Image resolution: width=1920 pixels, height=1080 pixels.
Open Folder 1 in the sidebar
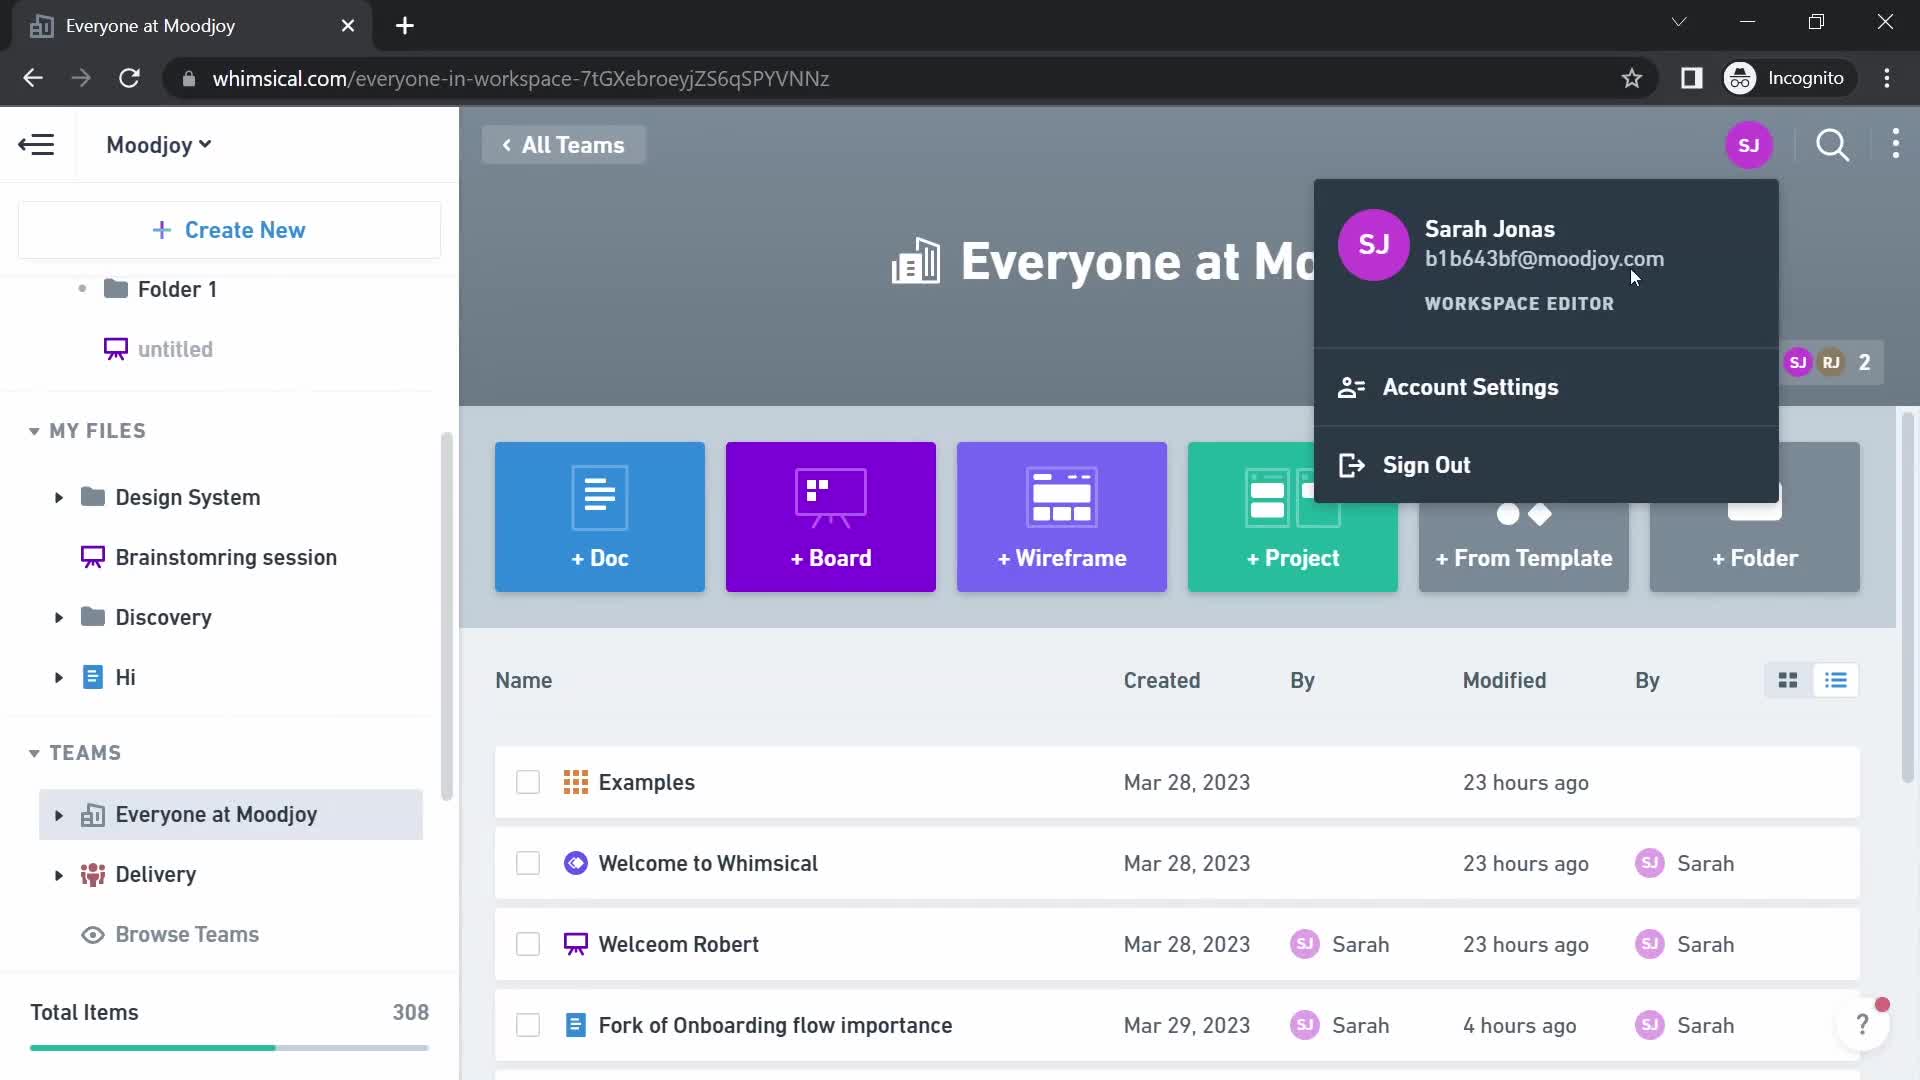[177, 289]
